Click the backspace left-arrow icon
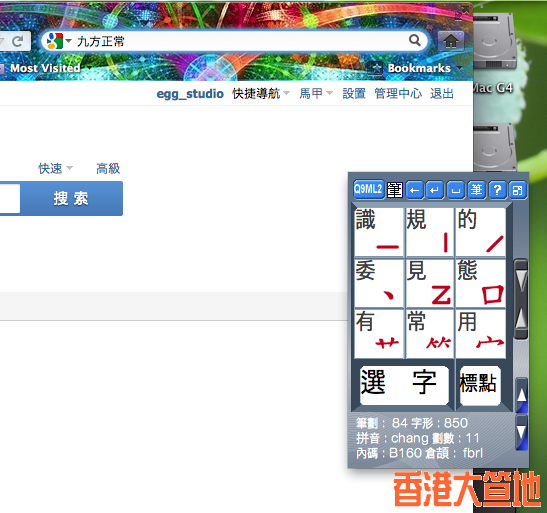 (x=414, y=190)
